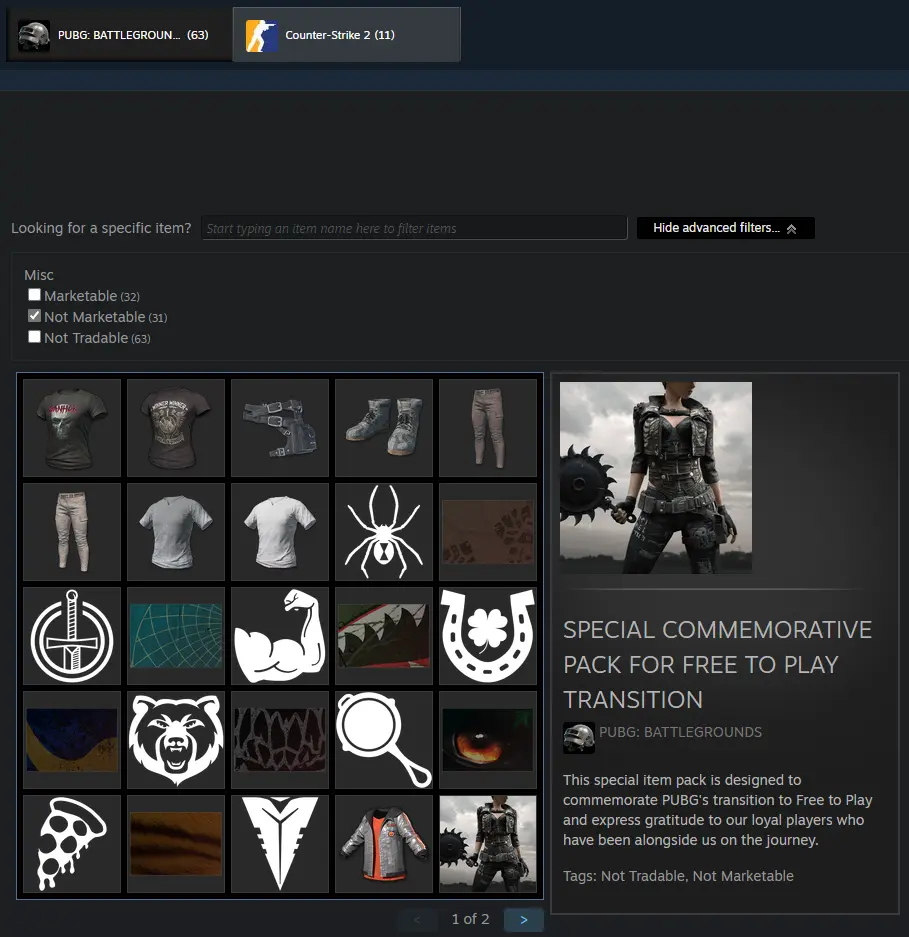
Task: Enable the Marketable filter checkbox
Action: [x=35, y=295]
